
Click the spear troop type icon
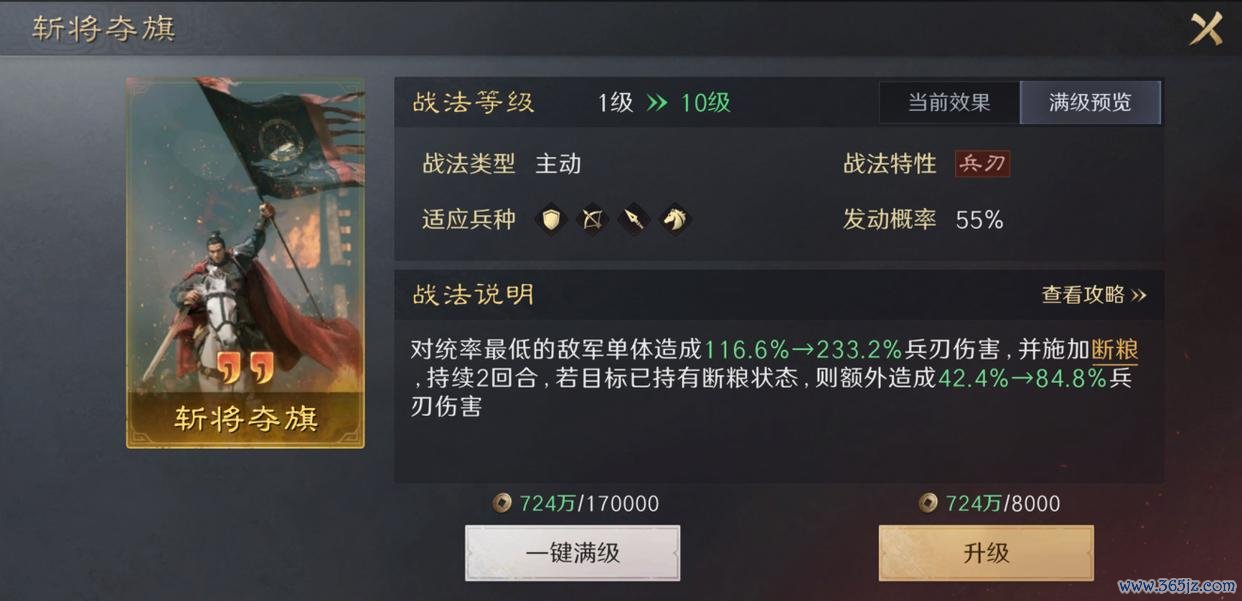(634, 218)
